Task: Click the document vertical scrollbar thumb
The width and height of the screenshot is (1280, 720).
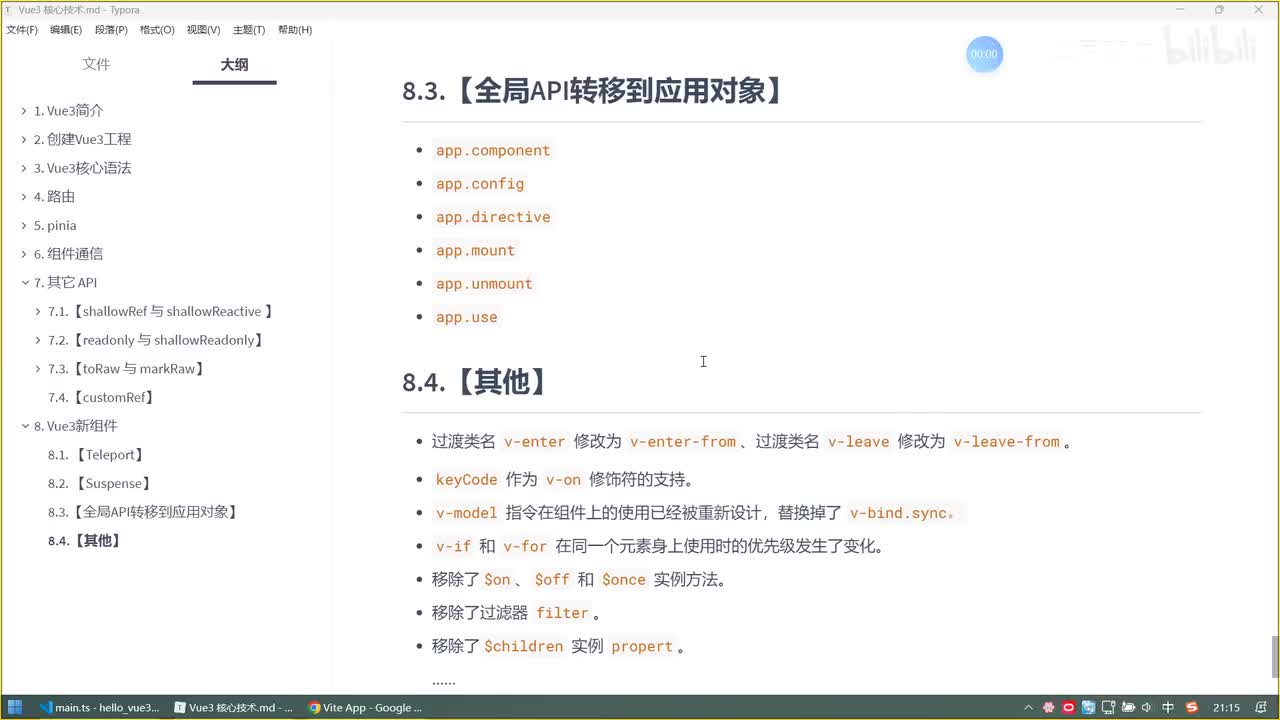Action: (x=1274, y=657)
